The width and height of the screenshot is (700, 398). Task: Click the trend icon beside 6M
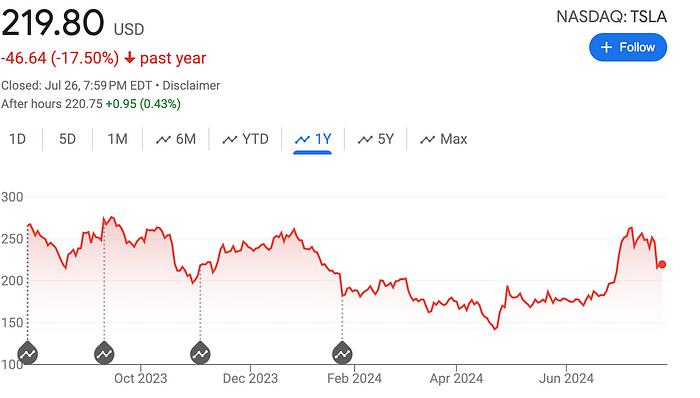[x=163, y=140]
